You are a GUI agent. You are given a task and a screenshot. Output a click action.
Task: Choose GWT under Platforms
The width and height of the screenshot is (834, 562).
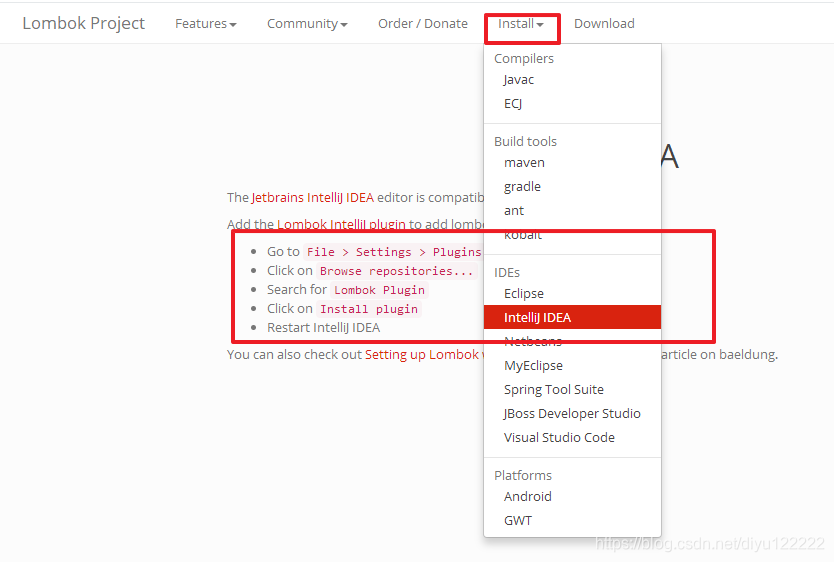pos(572,521)
